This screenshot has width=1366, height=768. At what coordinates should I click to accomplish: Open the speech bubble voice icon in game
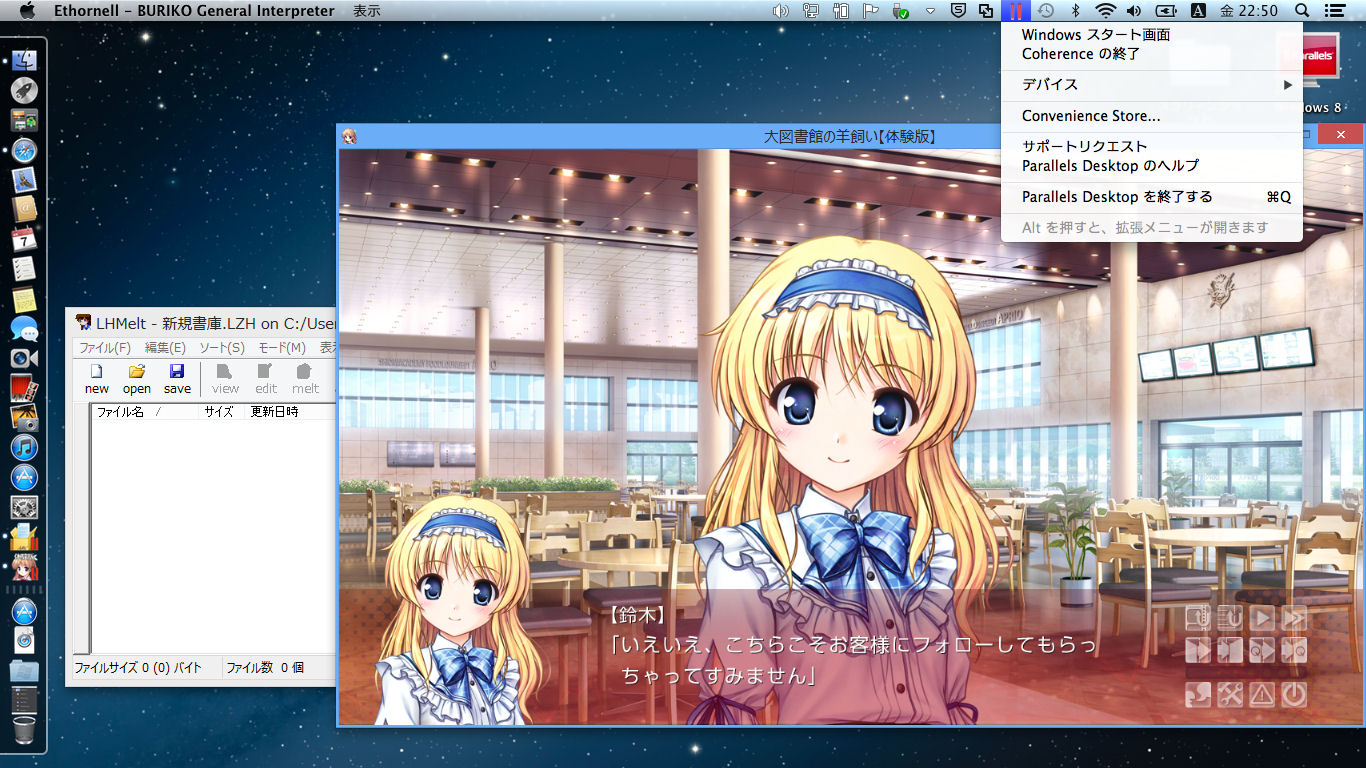[x=1198, y=694]
